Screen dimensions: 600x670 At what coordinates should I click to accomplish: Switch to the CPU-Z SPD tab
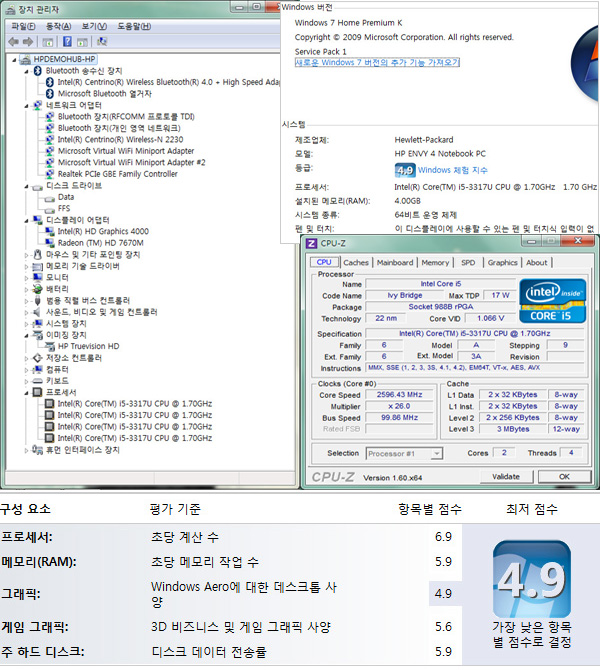click(x=468, y=263)
